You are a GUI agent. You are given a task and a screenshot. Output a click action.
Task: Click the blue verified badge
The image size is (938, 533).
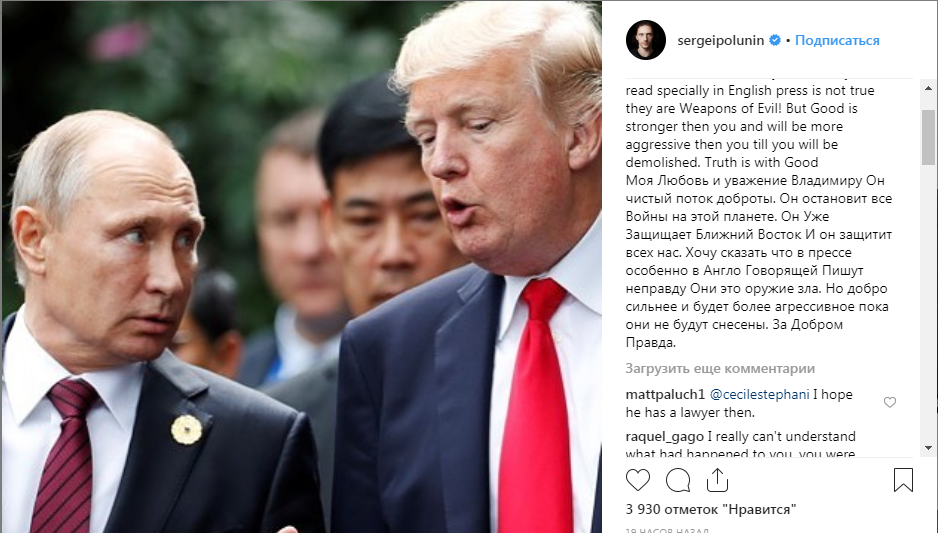pos(775,40)
